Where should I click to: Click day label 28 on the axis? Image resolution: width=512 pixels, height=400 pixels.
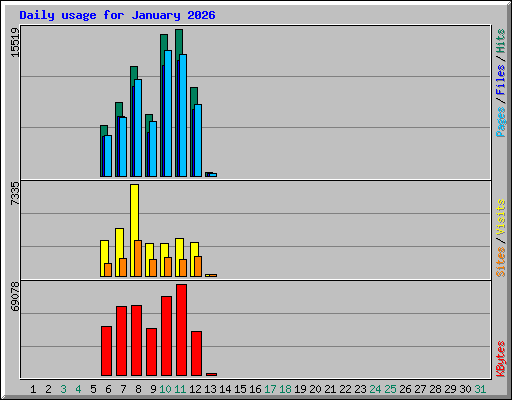coord(435,389)
